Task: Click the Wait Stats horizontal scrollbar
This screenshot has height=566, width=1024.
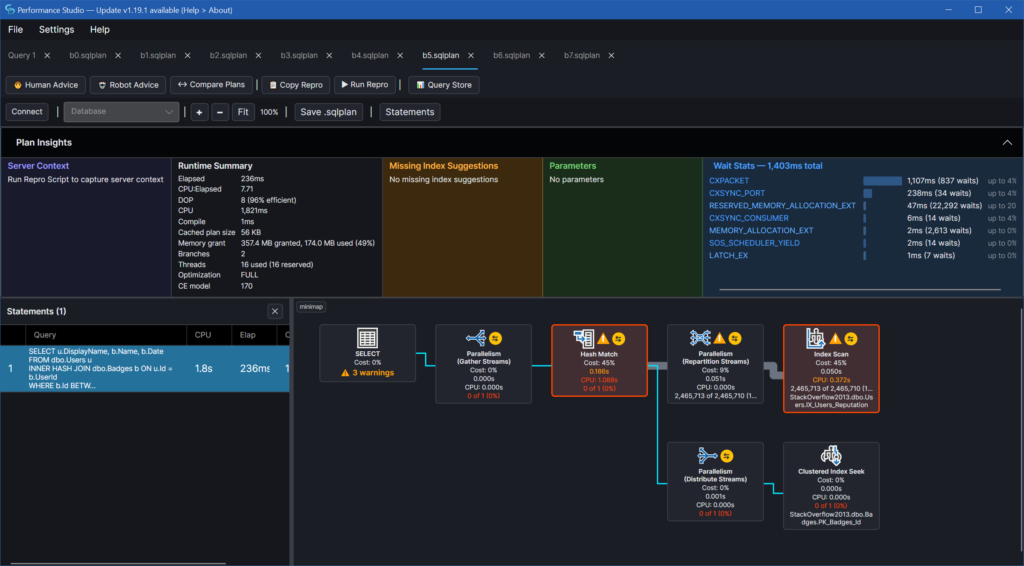Action: pyautogui.click(x=859, y=289)
